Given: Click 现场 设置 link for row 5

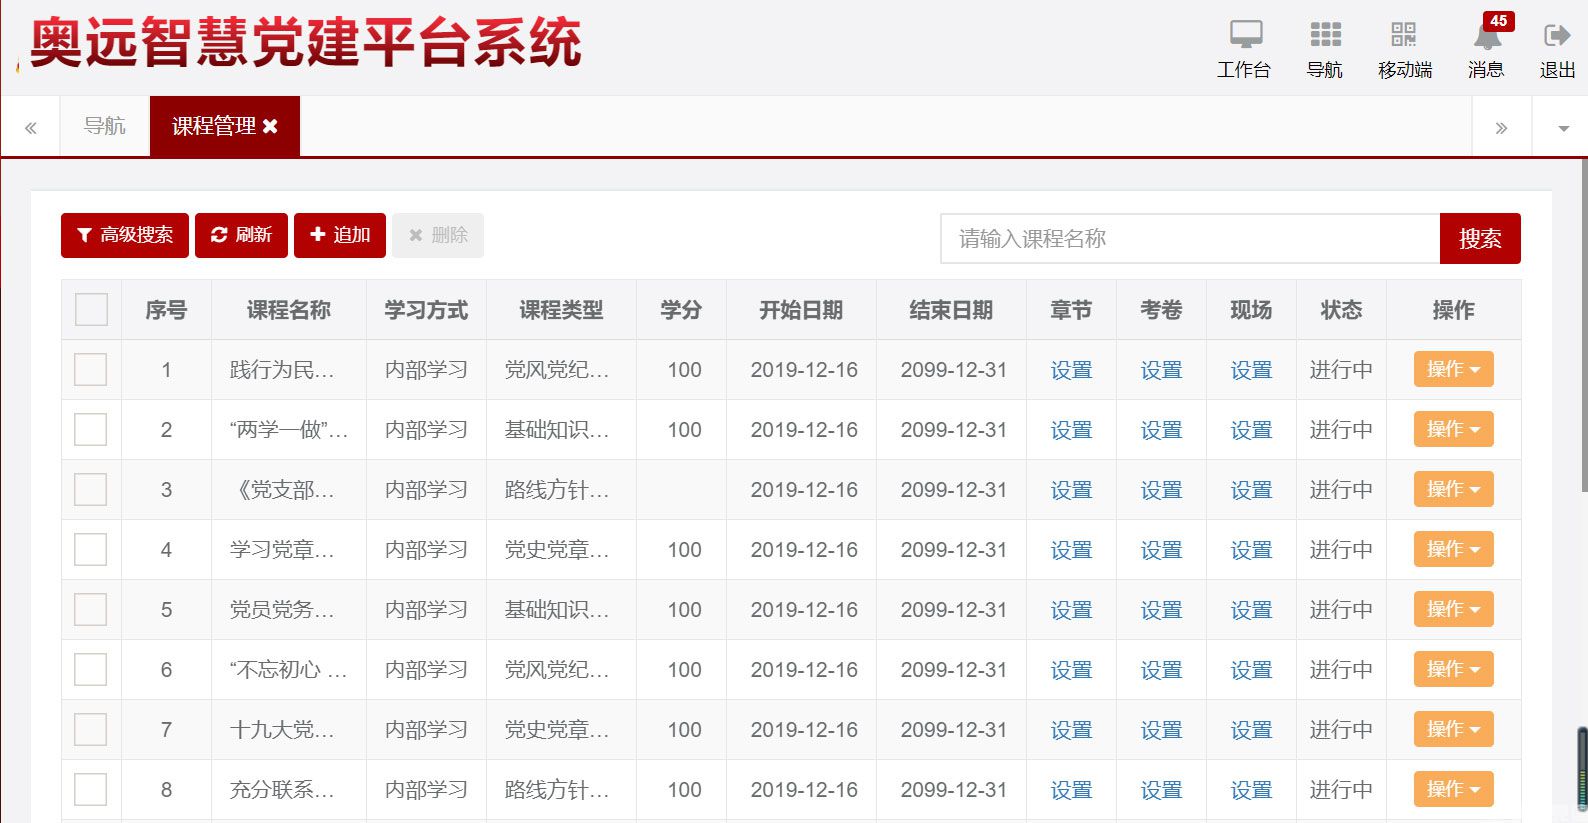Looking at the screenshot, I should pyautogui.click(x=1251, y=610).
